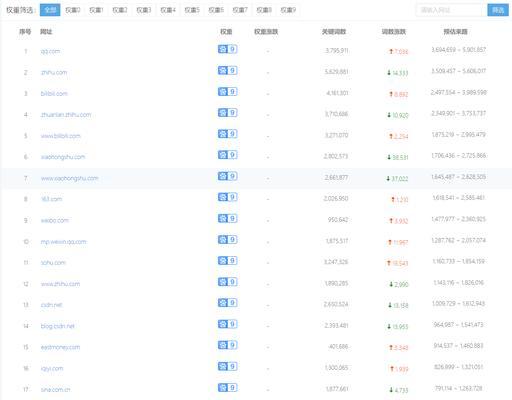Open the sohu.com link
The width and height of the screenshot is (512, 400).
53,263
